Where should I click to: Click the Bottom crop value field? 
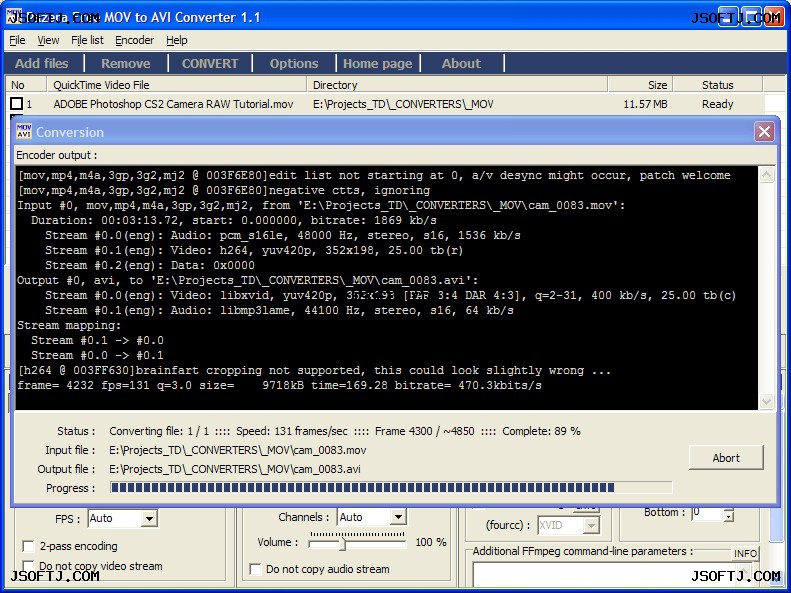(707, 513)
